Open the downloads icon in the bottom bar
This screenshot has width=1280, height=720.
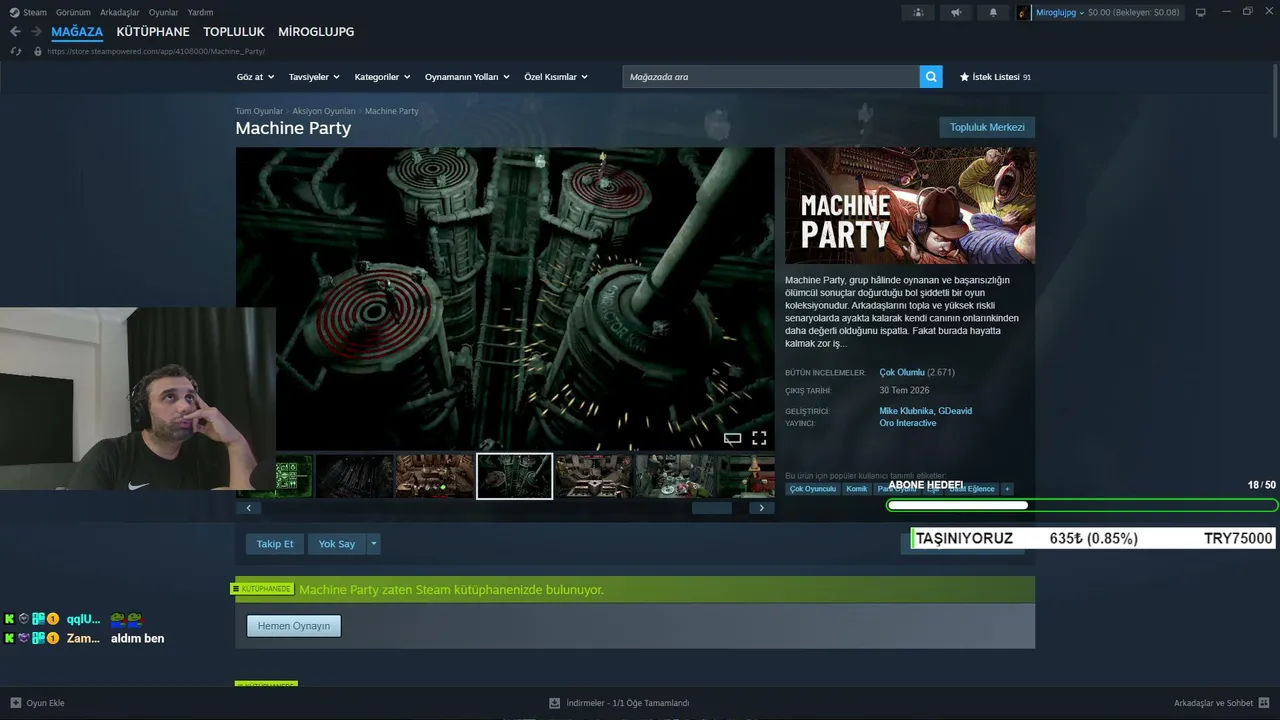click(555, 703)
